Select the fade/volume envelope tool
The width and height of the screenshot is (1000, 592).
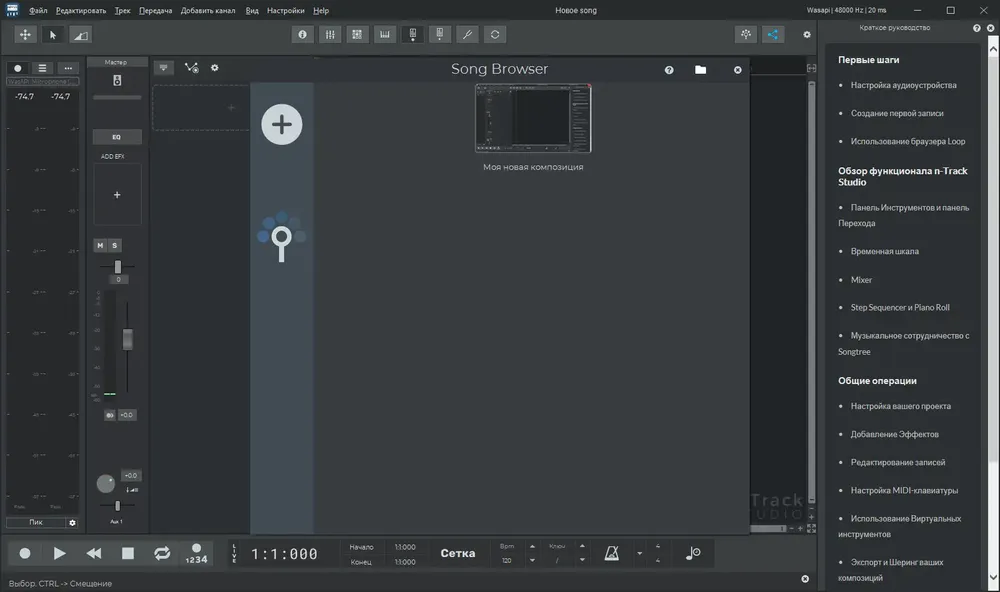tap(80, 35)
